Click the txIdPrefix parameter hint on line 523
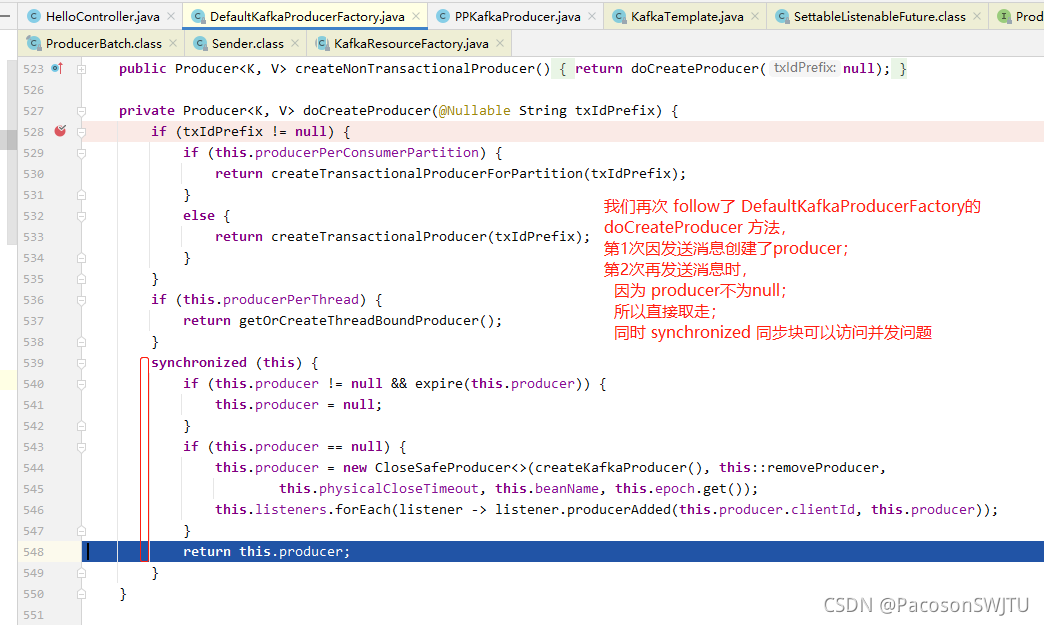 [x=804, y=68]
